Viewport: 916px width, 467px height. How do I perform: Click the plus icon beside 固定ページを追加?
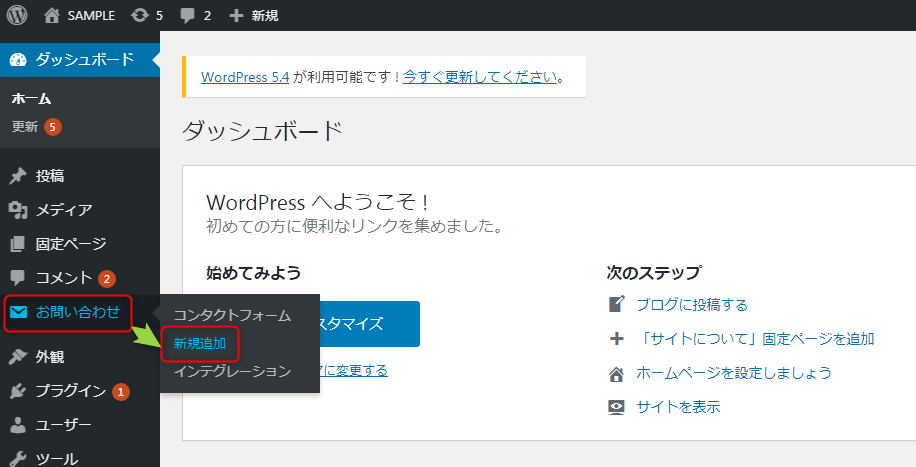click(x=616, y=338)
